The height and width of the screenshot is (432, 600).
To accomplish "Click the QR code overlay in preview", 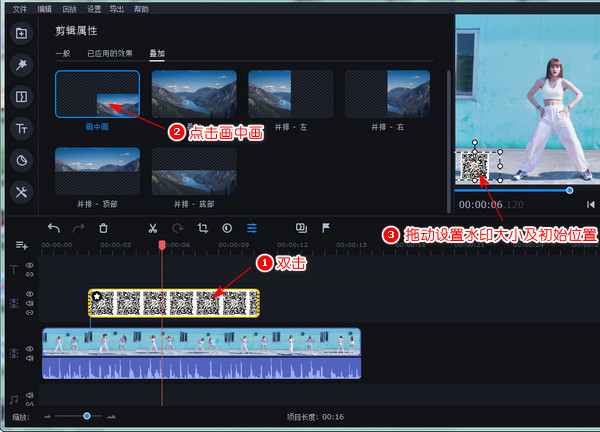I will coord(475,166).
